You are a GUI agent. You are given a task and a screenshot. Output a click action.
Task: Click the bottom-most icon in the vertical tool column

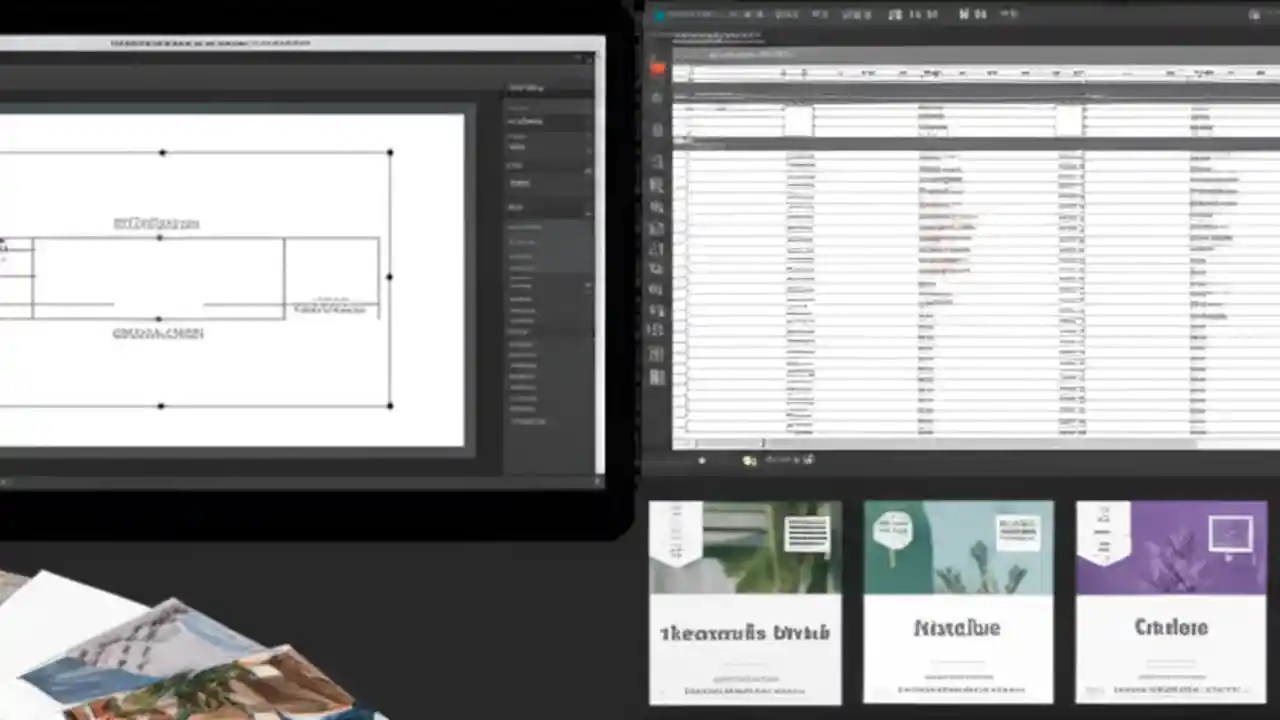657,378
